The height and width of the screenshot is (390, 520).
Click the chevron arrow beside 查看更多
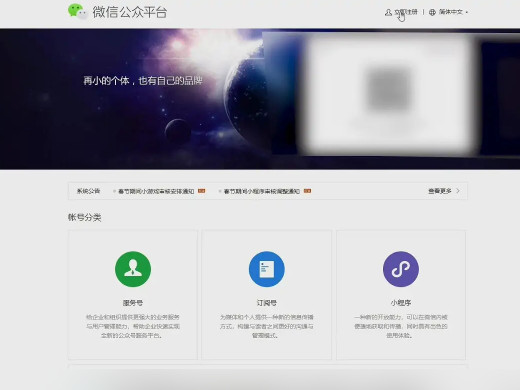coord(458,191)
